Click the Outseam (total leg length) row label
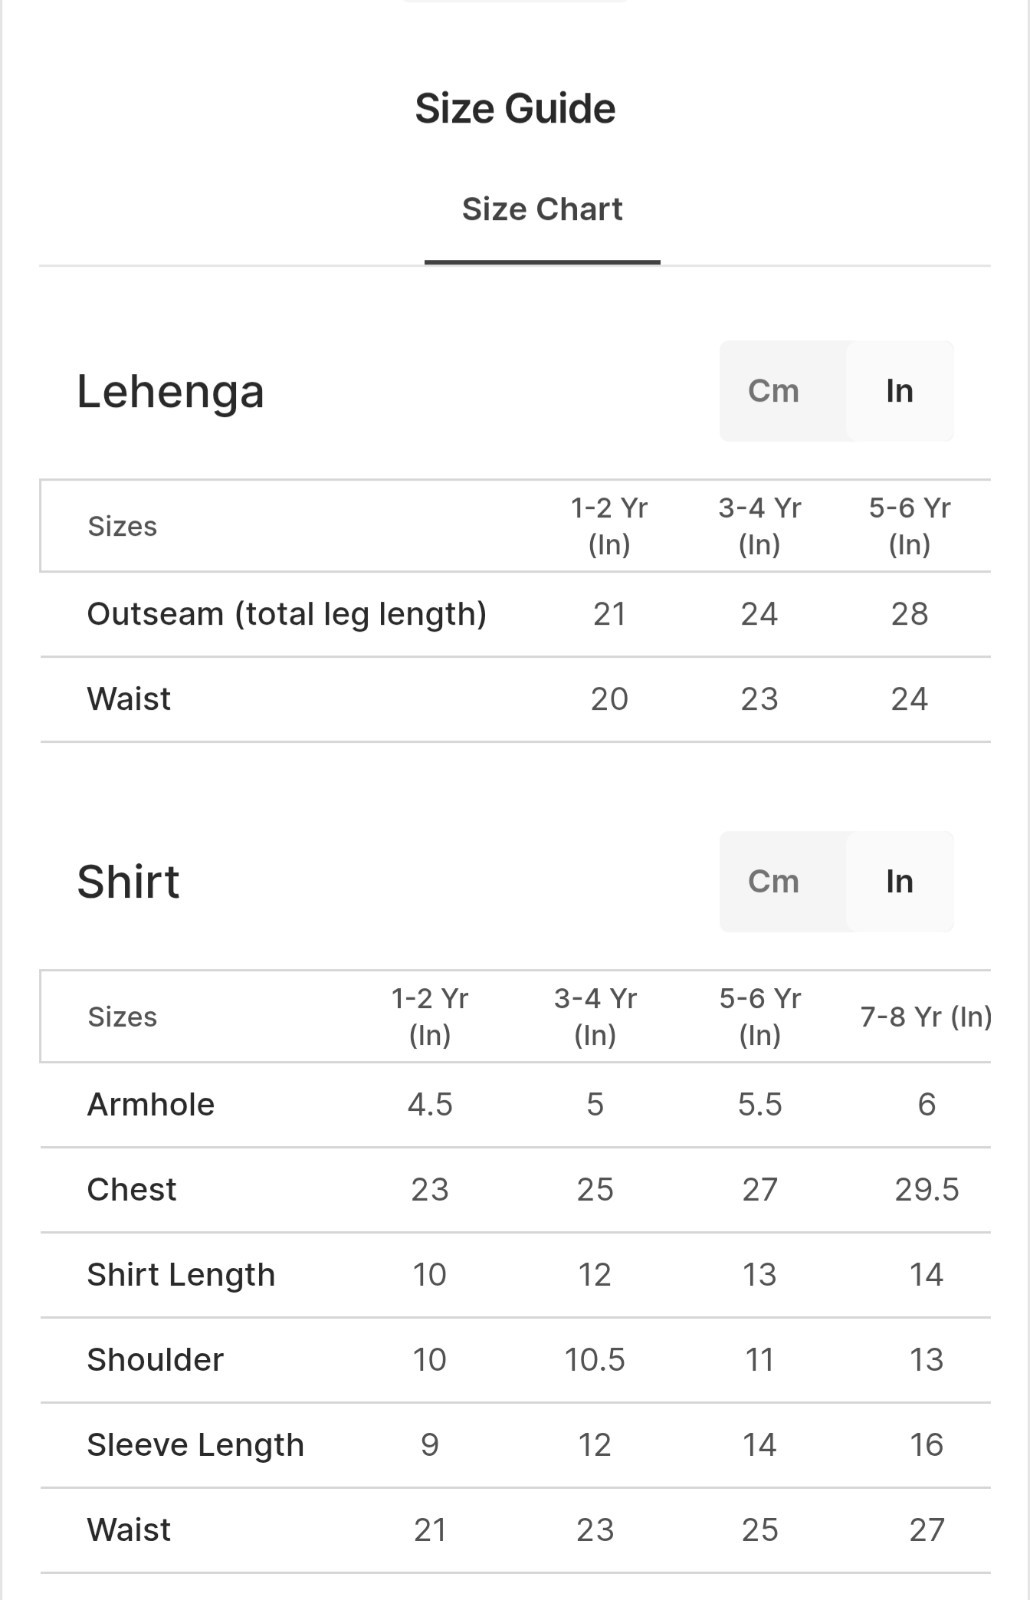 pyautogui.click(x=287, y=614)
